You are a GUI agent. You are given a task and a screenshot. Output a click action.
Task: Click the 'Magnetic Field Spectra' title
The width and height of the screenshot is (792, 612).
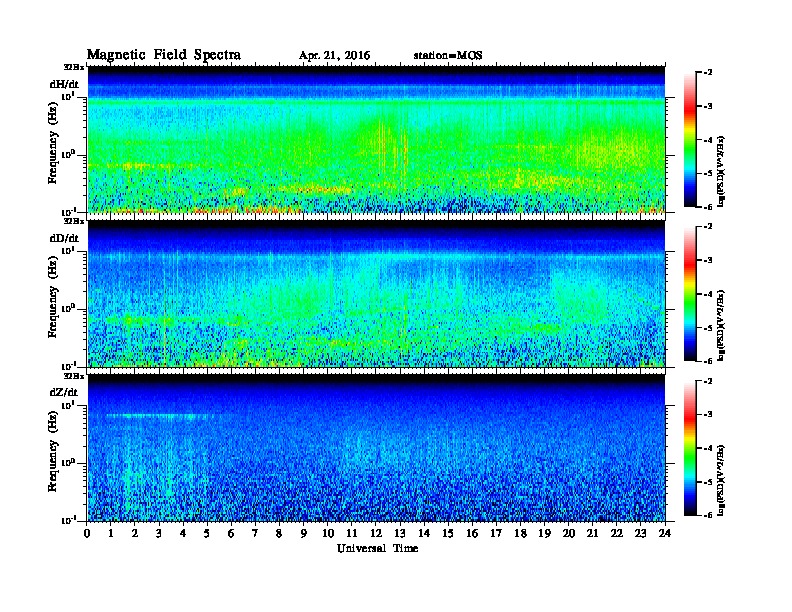(164, 55)
